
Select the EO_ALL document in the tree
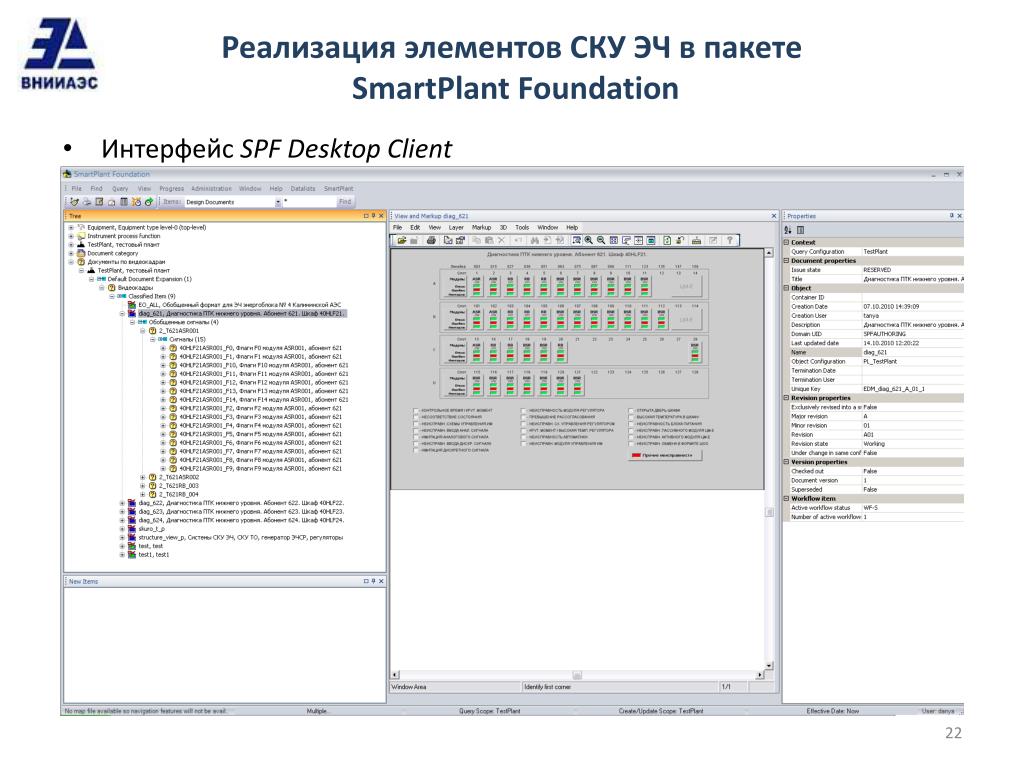[240, 305]
